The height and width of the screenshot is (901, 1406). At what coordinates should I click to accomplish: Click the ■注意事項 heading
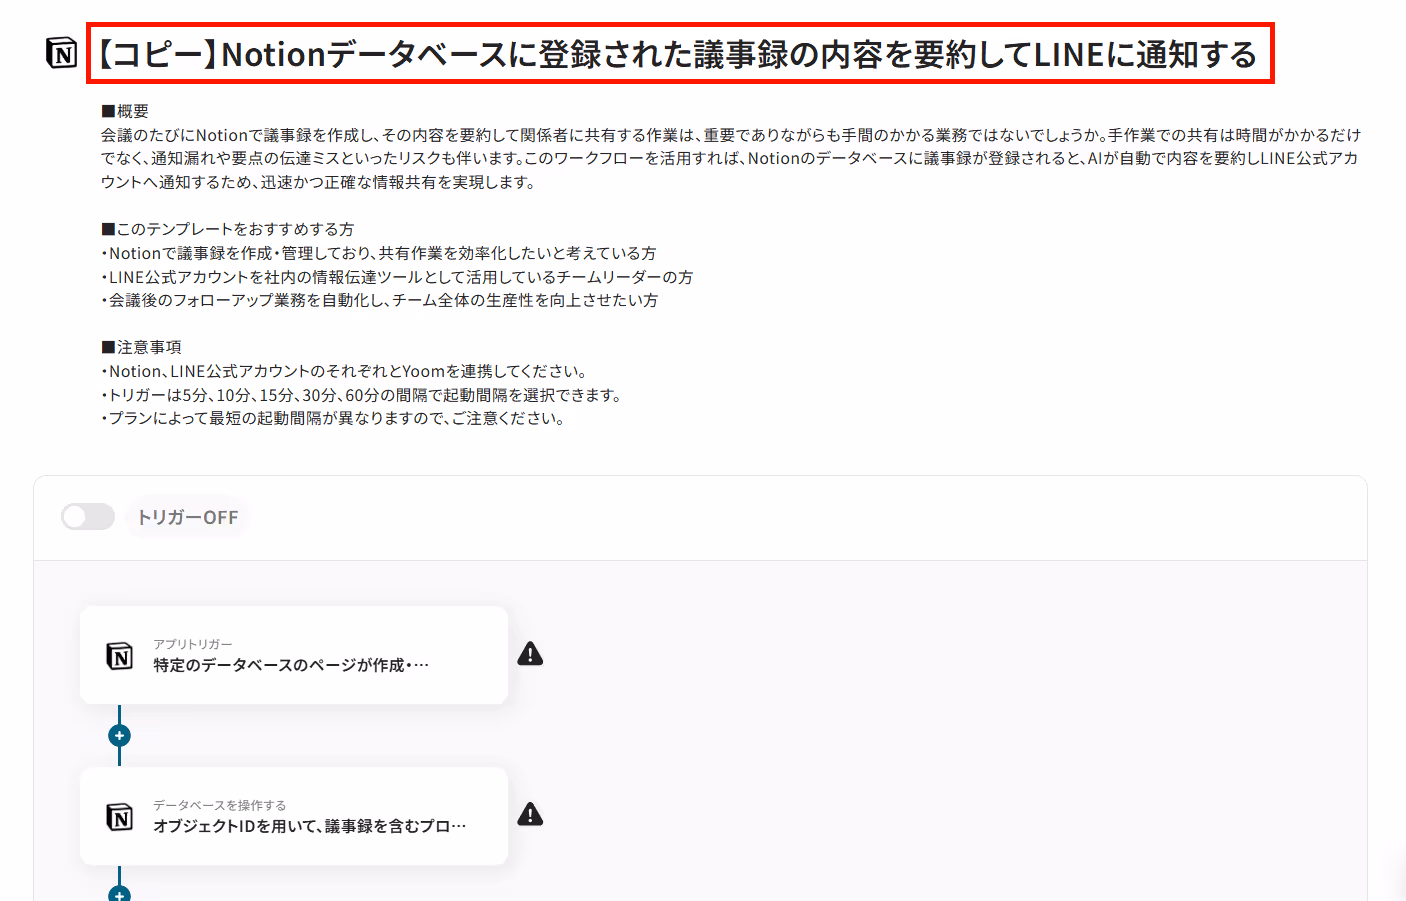(x=141, y=347)
